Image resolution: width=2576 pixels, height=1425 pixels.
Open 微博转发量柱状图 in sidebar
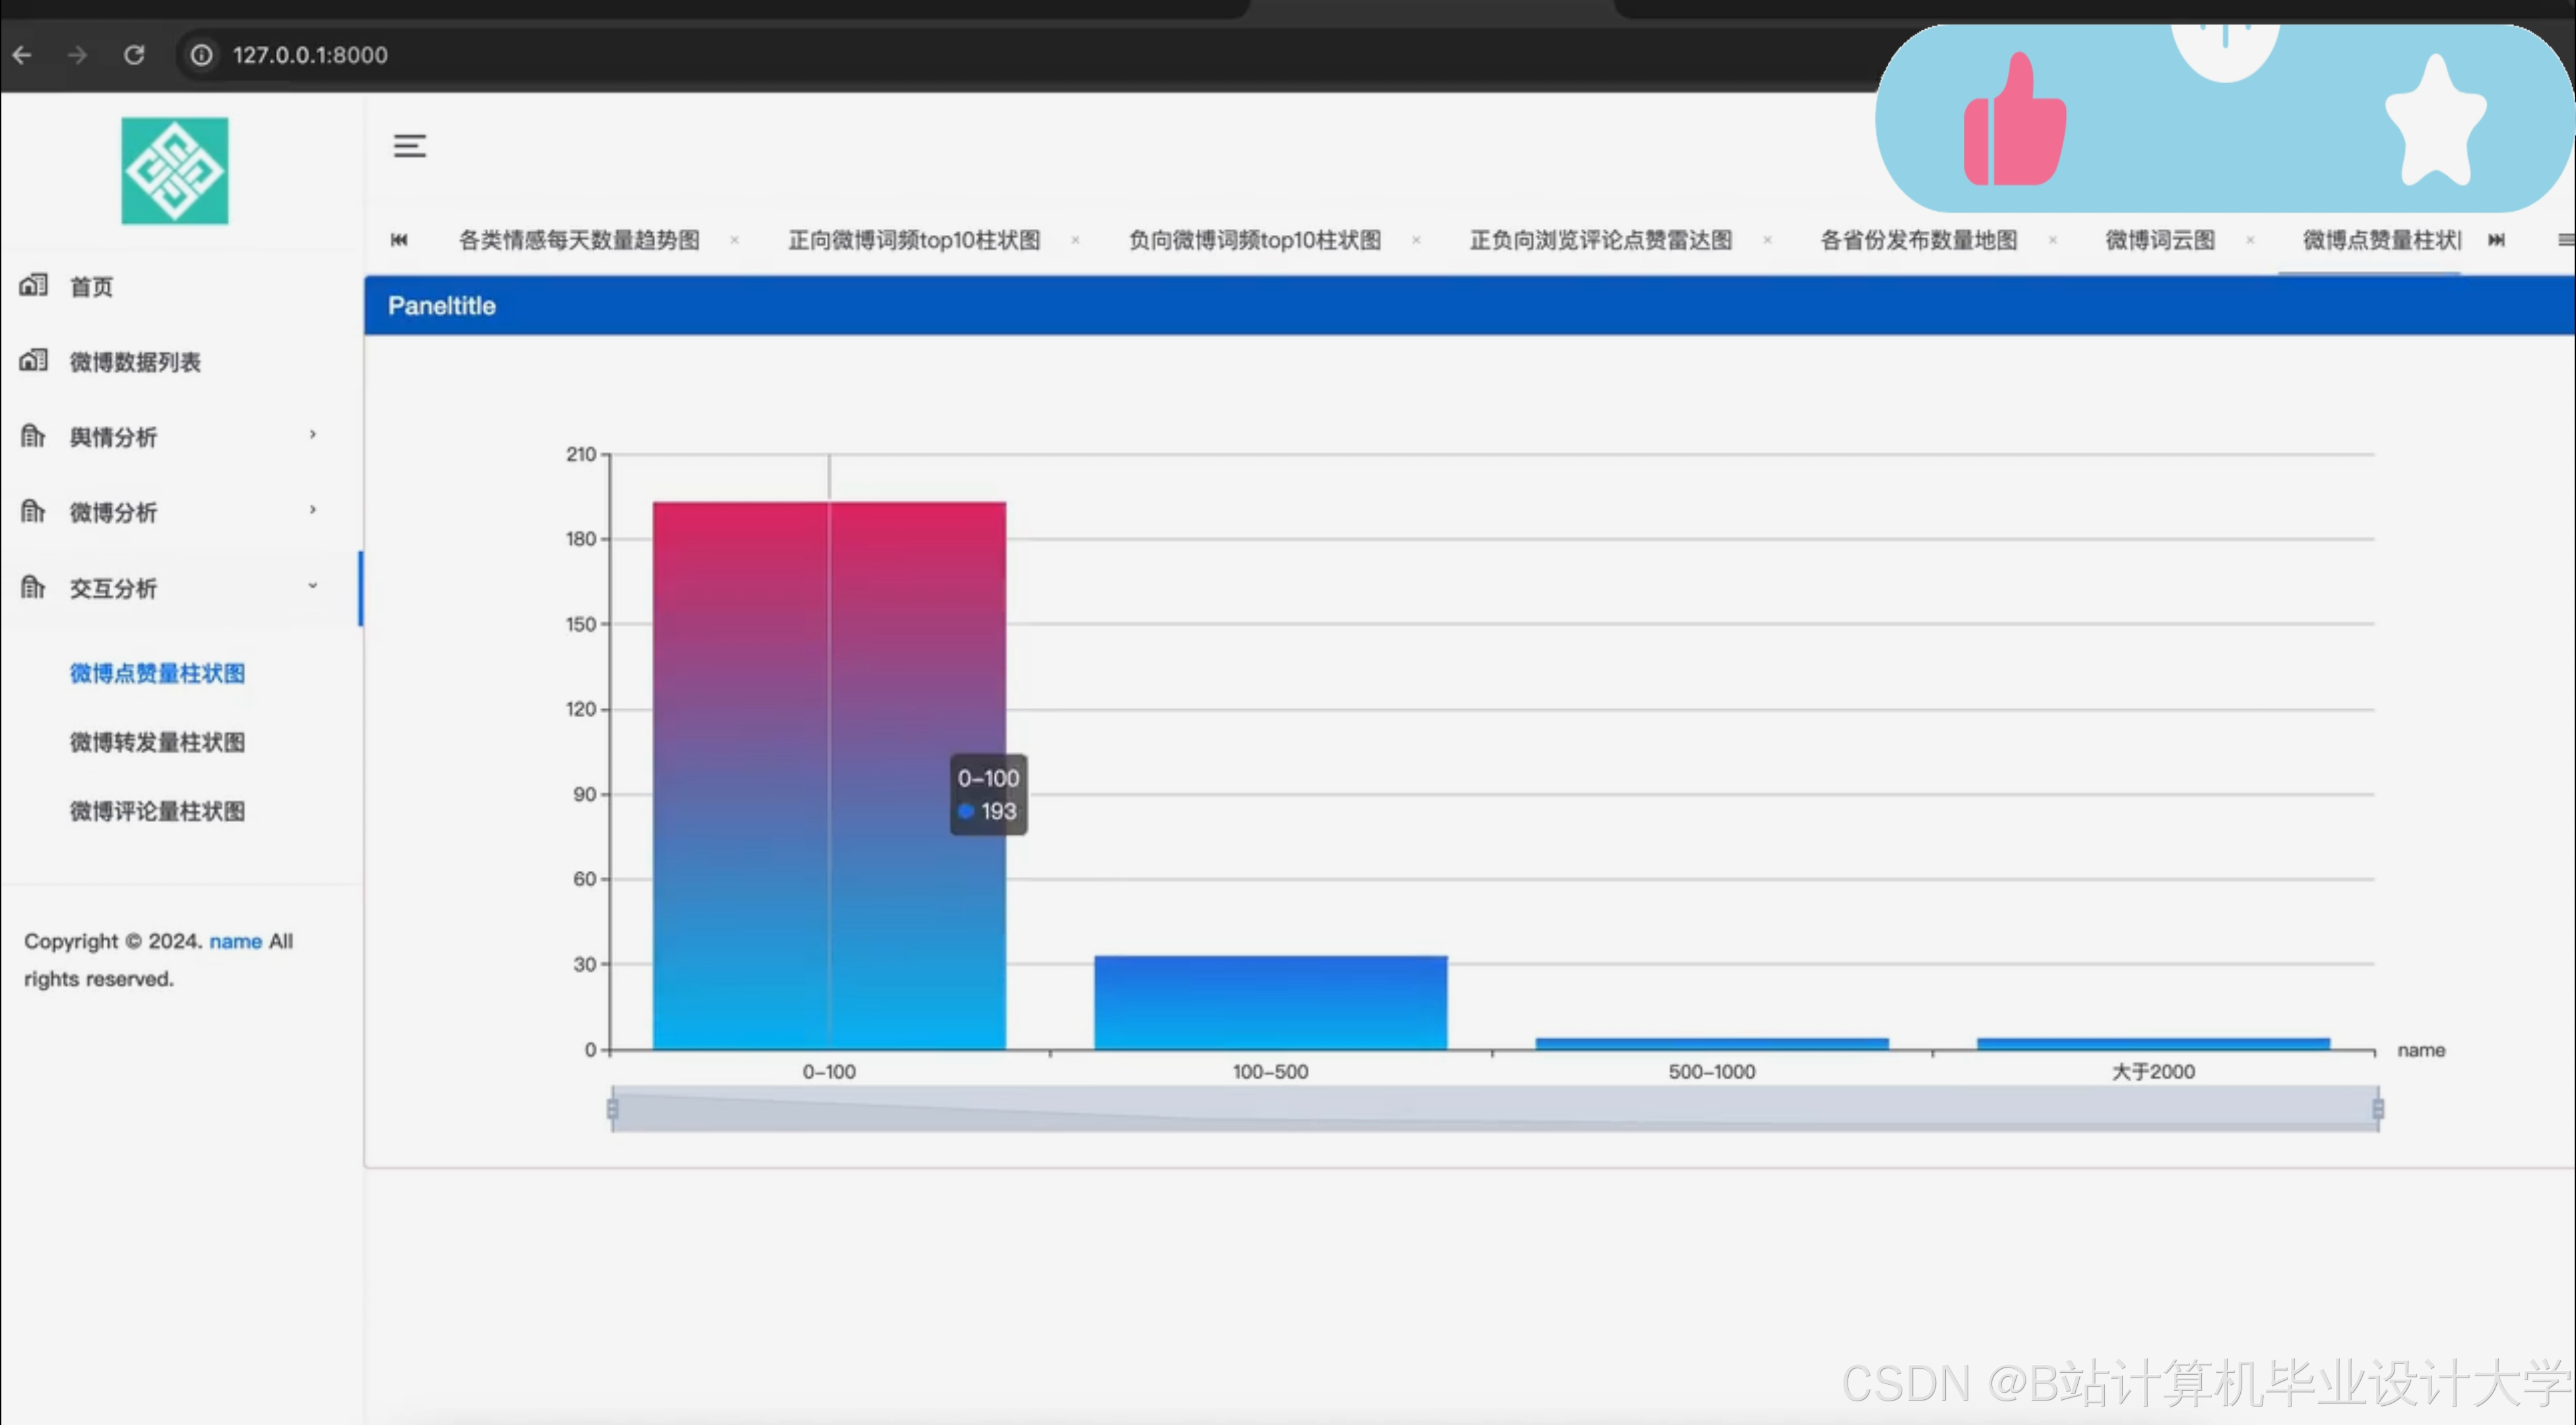pos(157,742)
